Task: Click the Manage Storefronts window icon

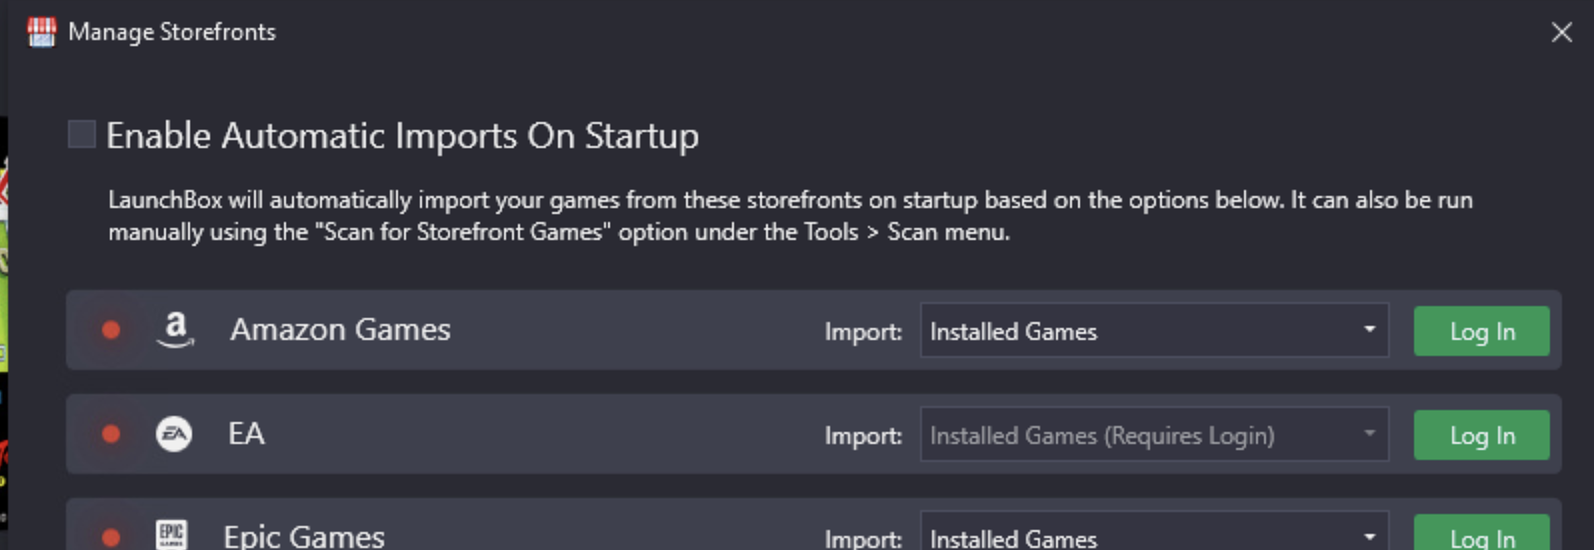Action: [x=42, y=32]
